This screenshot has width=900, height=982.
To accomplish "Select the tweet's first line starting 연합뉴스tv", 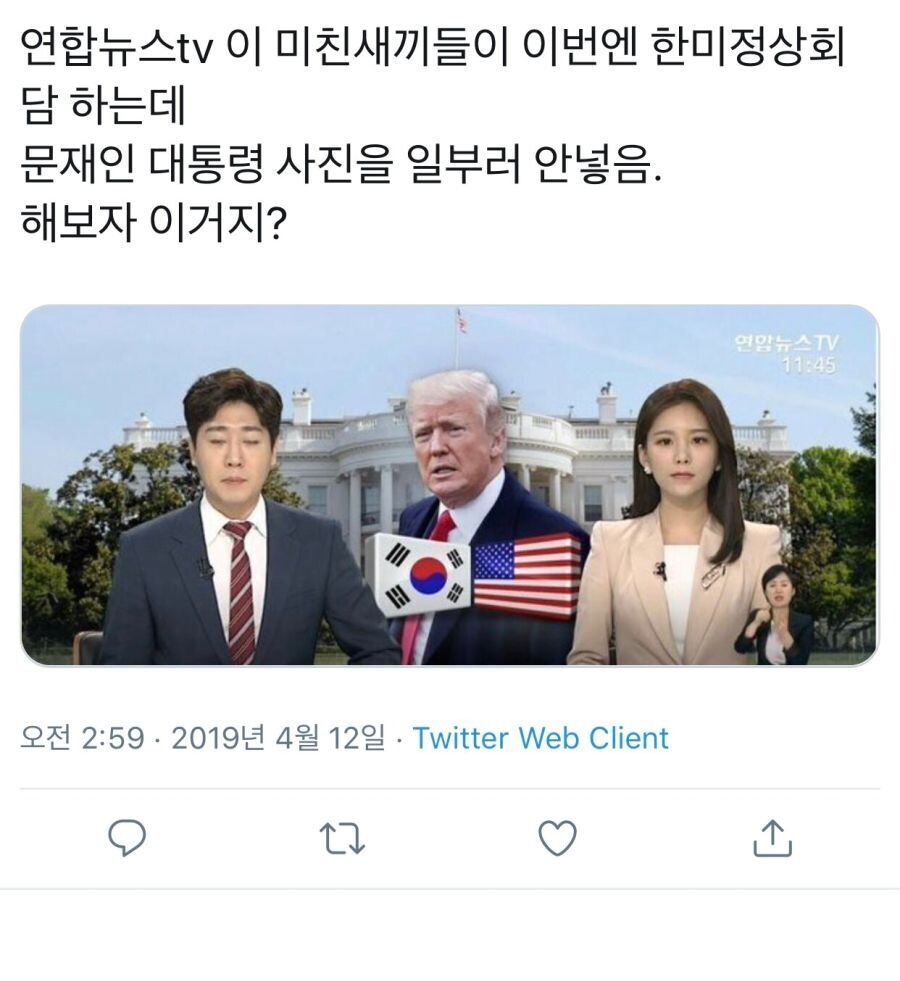I will pyautogui.click(x=433, y=47).
